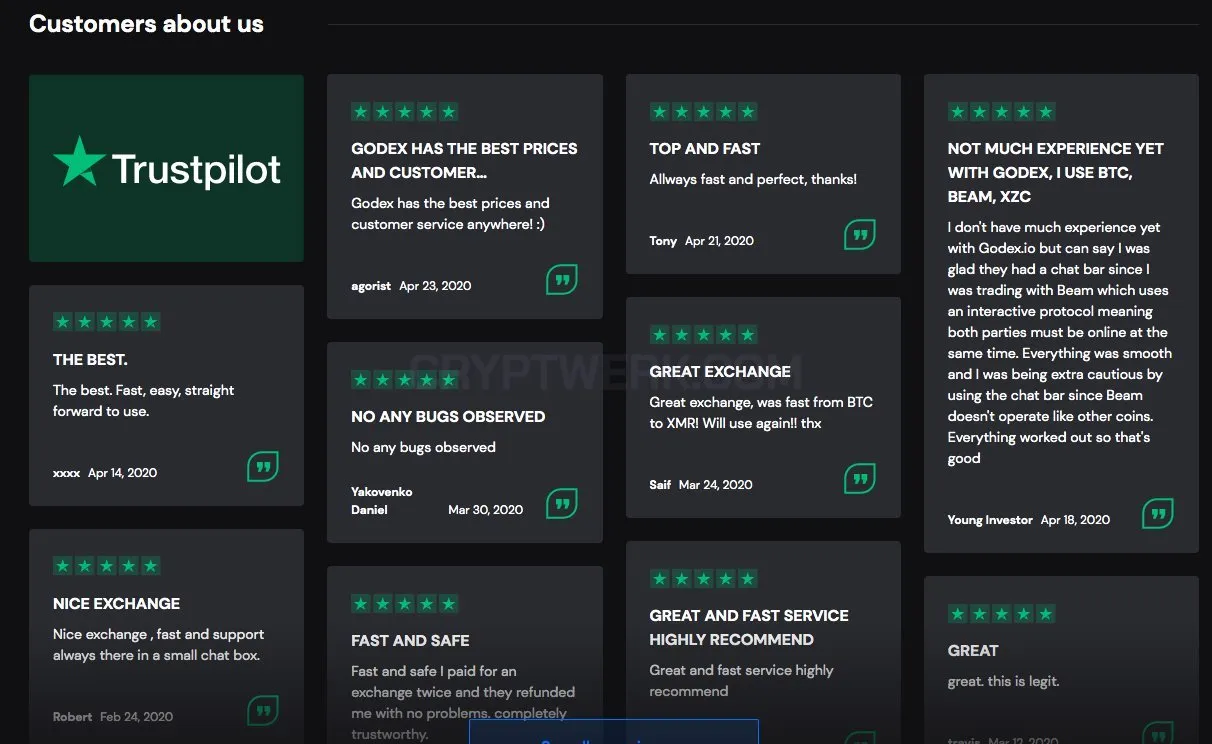Click quote icon on Robert's review
Screen dimensions: 1212x744
[263, 710]
